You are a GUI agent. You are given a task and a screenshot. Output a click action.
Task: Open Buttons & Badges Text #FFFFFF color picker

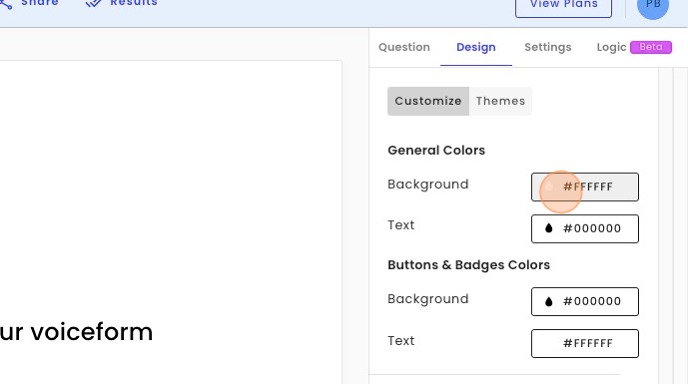(585, 343)
